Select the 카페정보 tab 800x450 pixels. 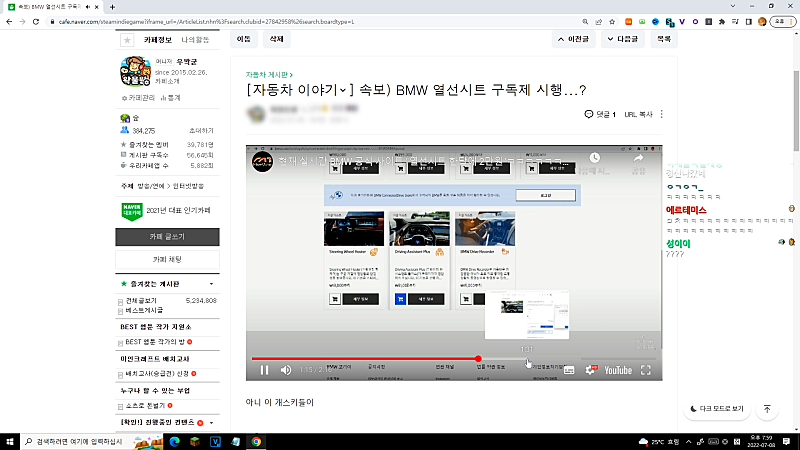coord(158,39)
